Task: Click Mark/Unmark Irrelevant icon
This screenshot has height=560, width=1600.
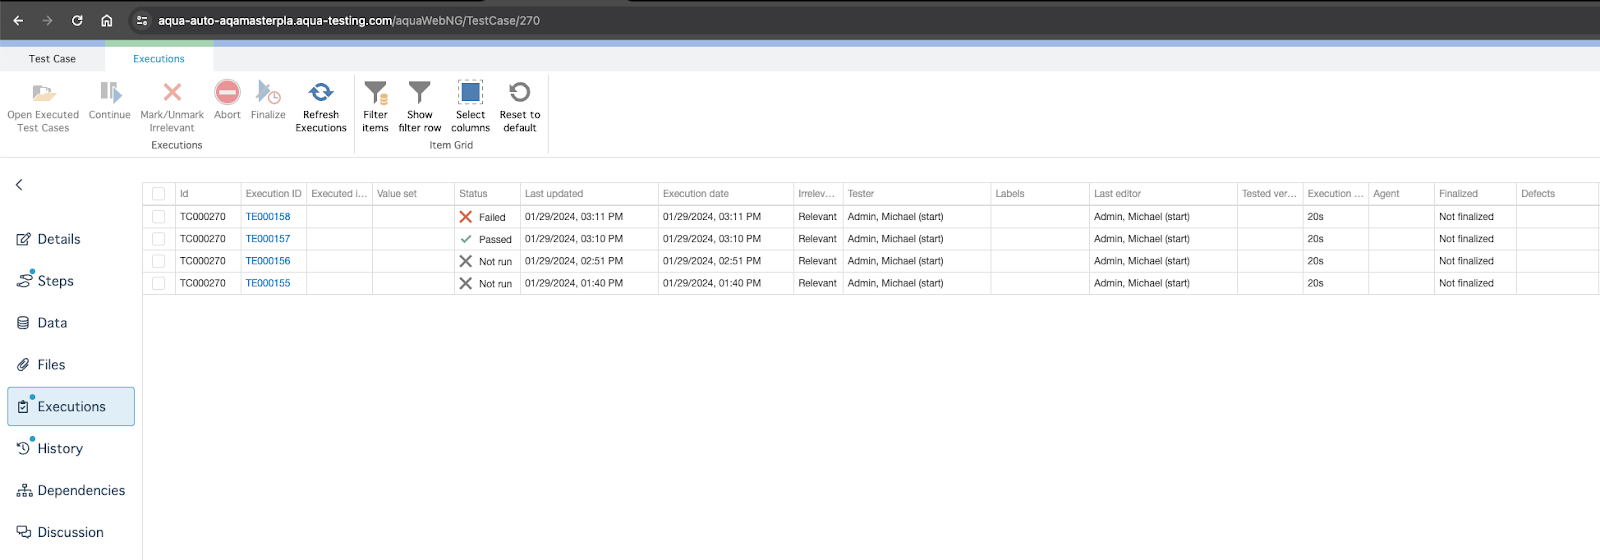Action: click(172, 93)
